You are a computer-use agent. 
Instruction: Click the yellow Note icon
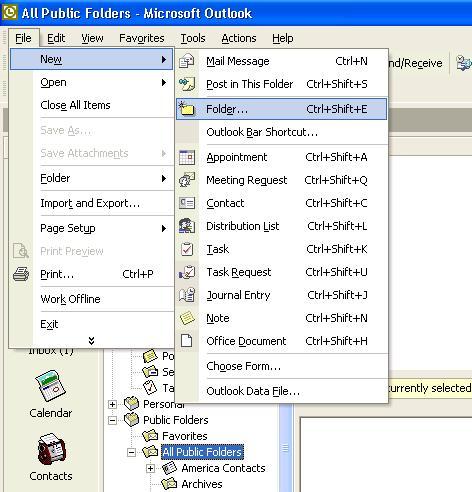(x=187, y=318)
